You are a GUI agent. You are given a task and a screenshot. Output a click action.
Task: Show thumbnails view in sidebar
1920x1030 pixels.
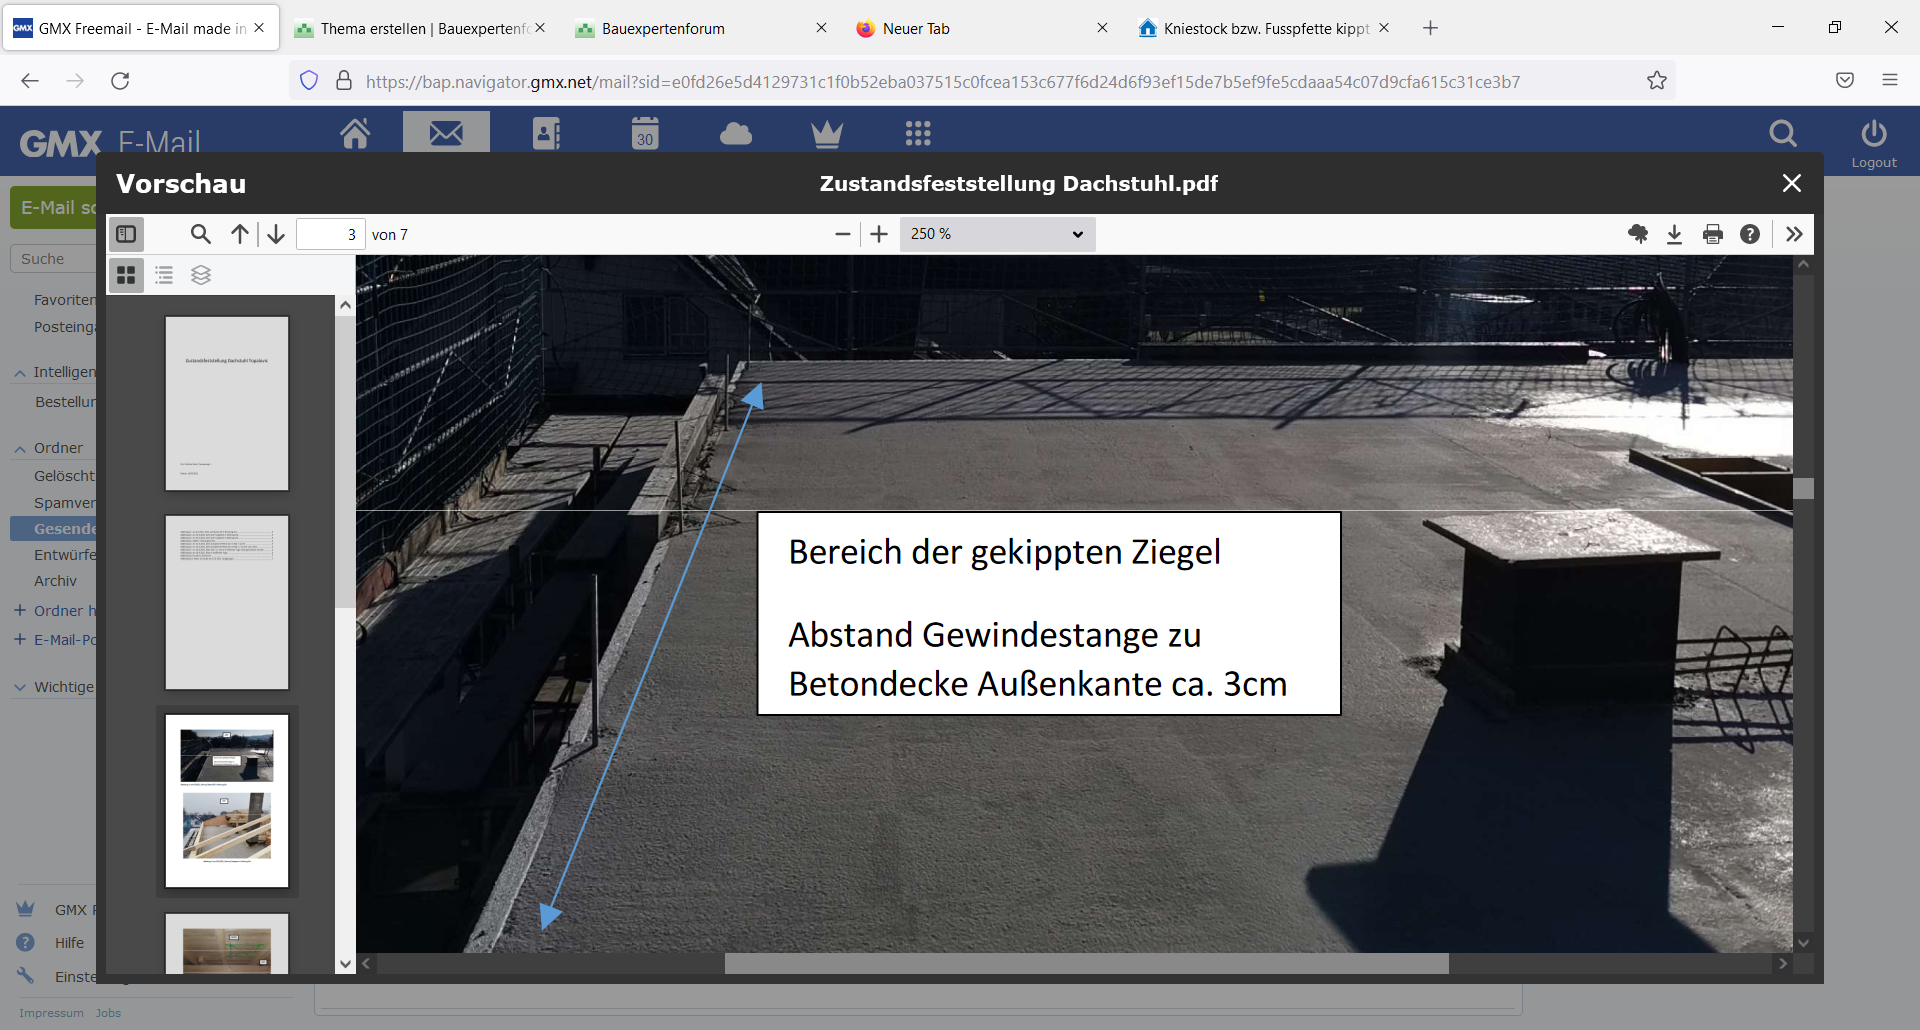126,275
